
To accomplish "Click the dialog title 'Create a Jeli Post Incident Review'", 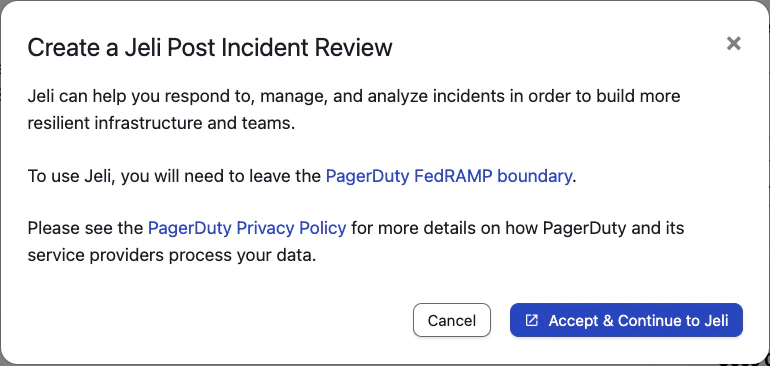I will [210, 48].
